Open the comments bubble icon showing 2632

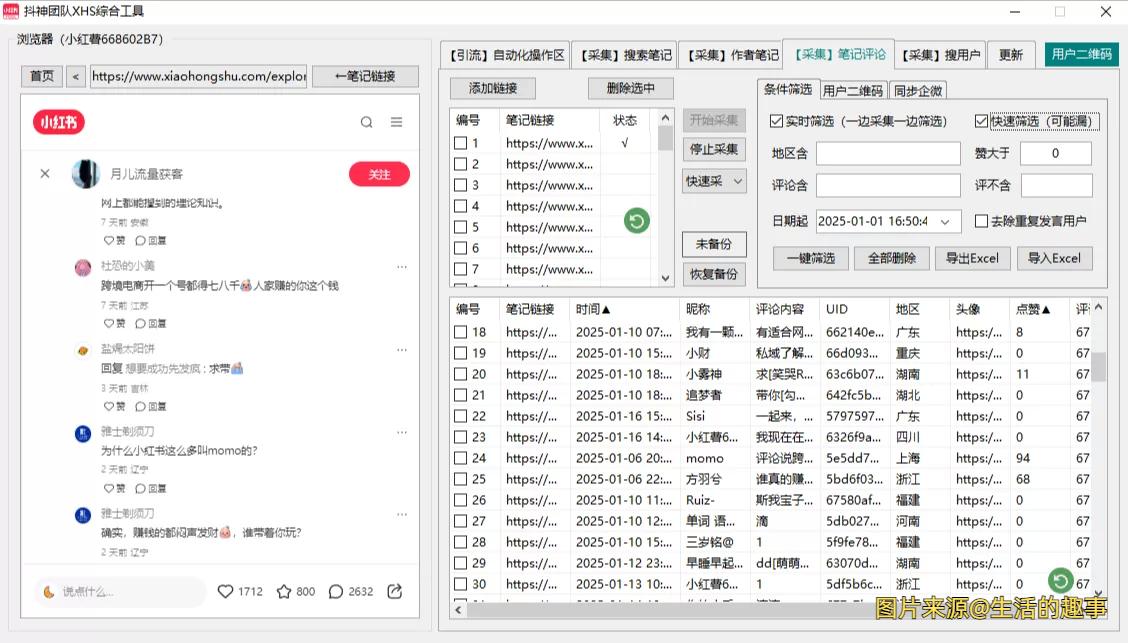(x=336, y=591)
